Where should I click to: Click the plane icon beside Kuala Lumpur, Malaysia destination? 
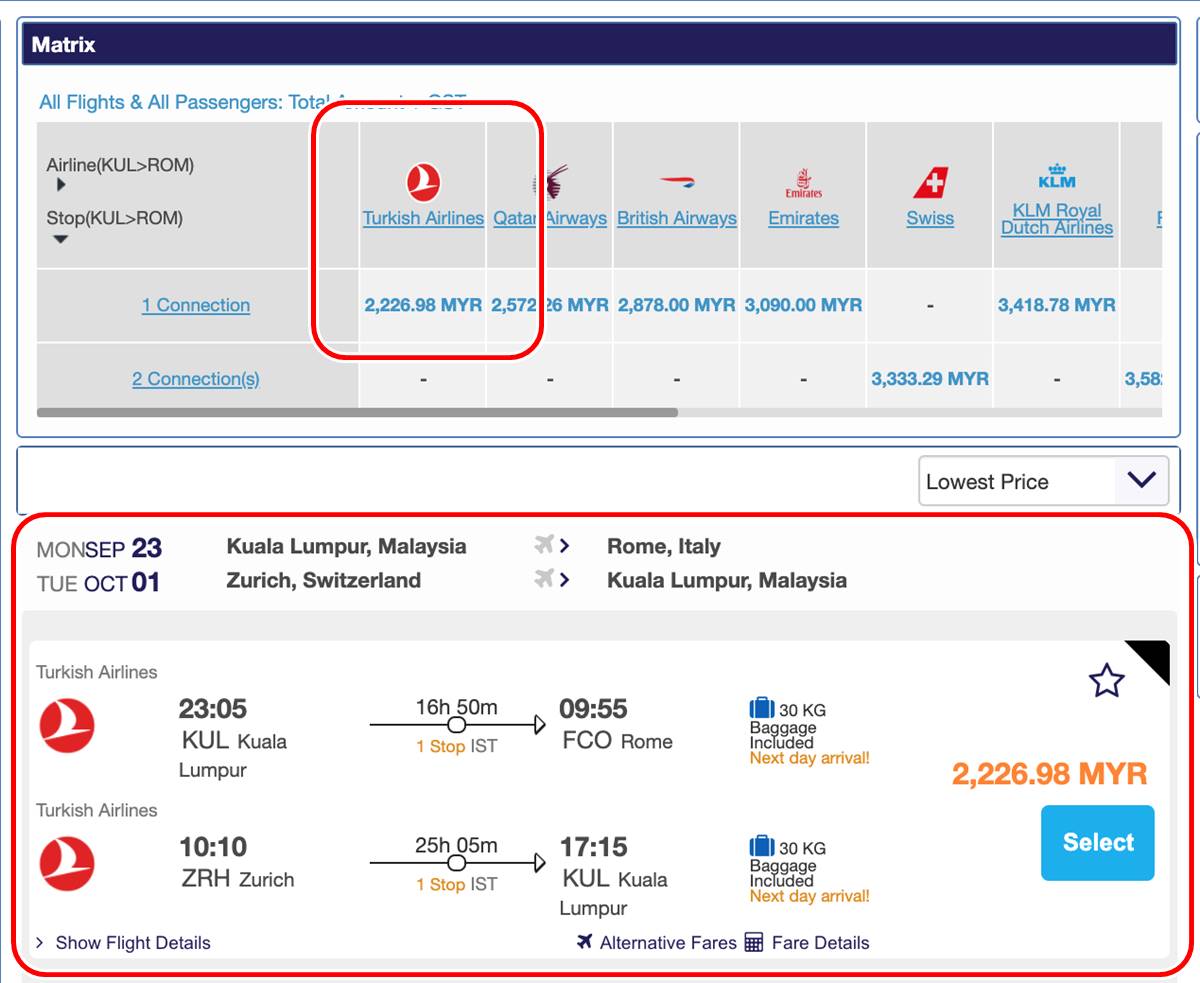tap(544, 579)
